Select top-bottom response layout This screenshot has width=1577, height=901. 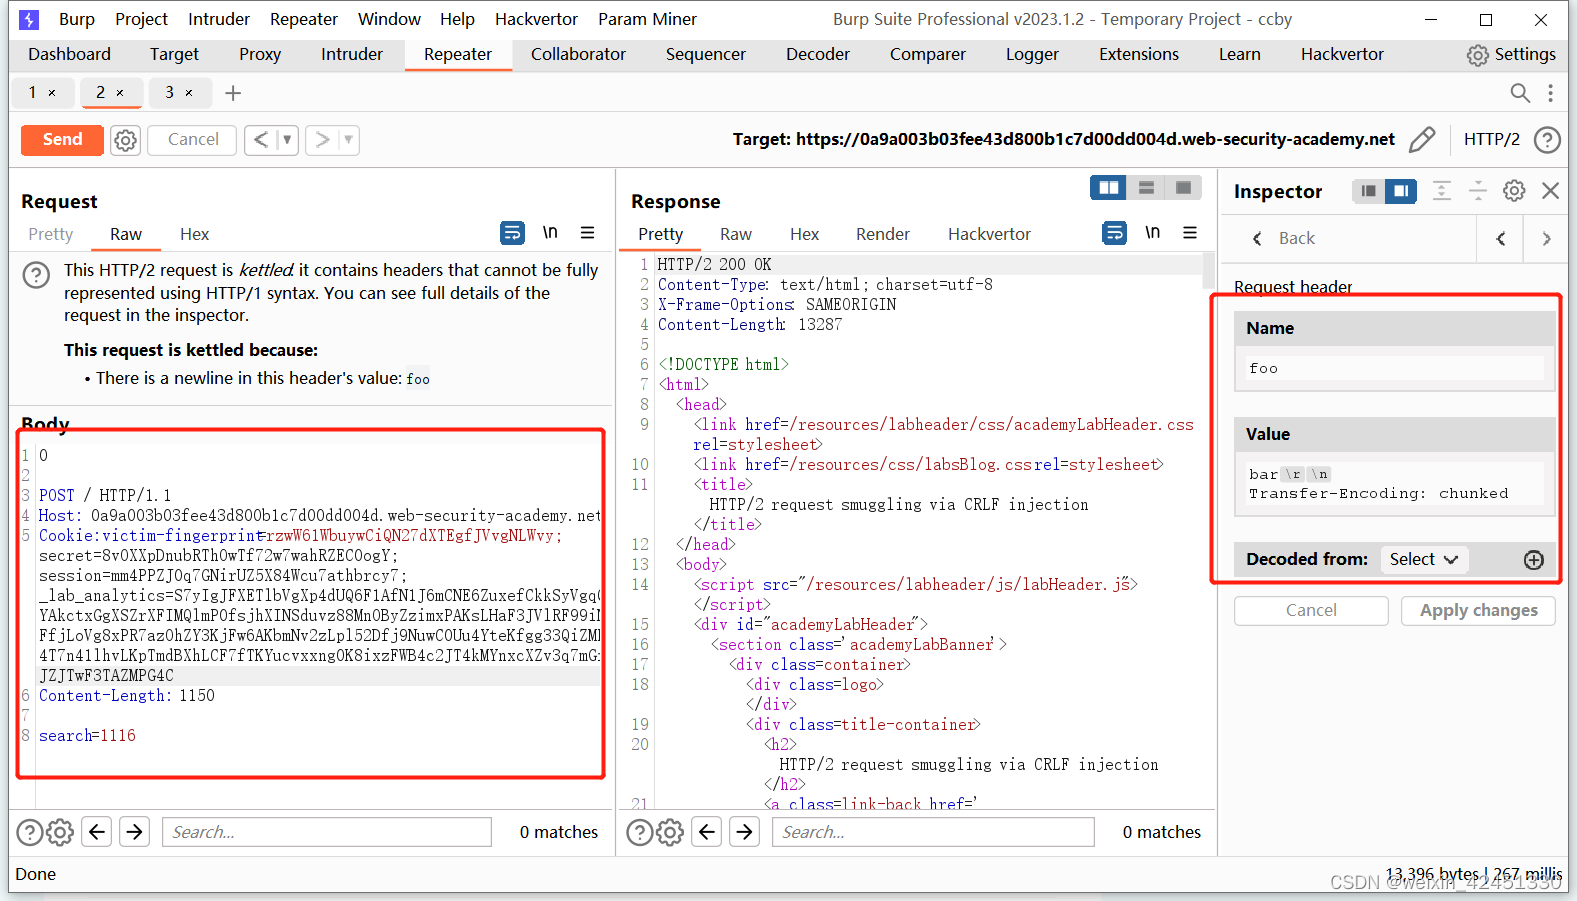(1146, 188)
